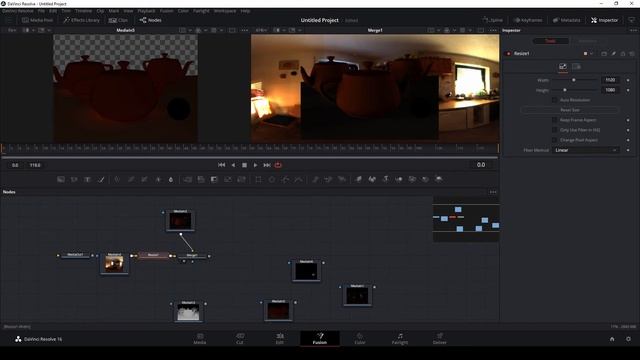Image resolution: width=640 pixels, height=360 pixels.
Task: Edit the current time field 0.0
Action: [481, 165]
